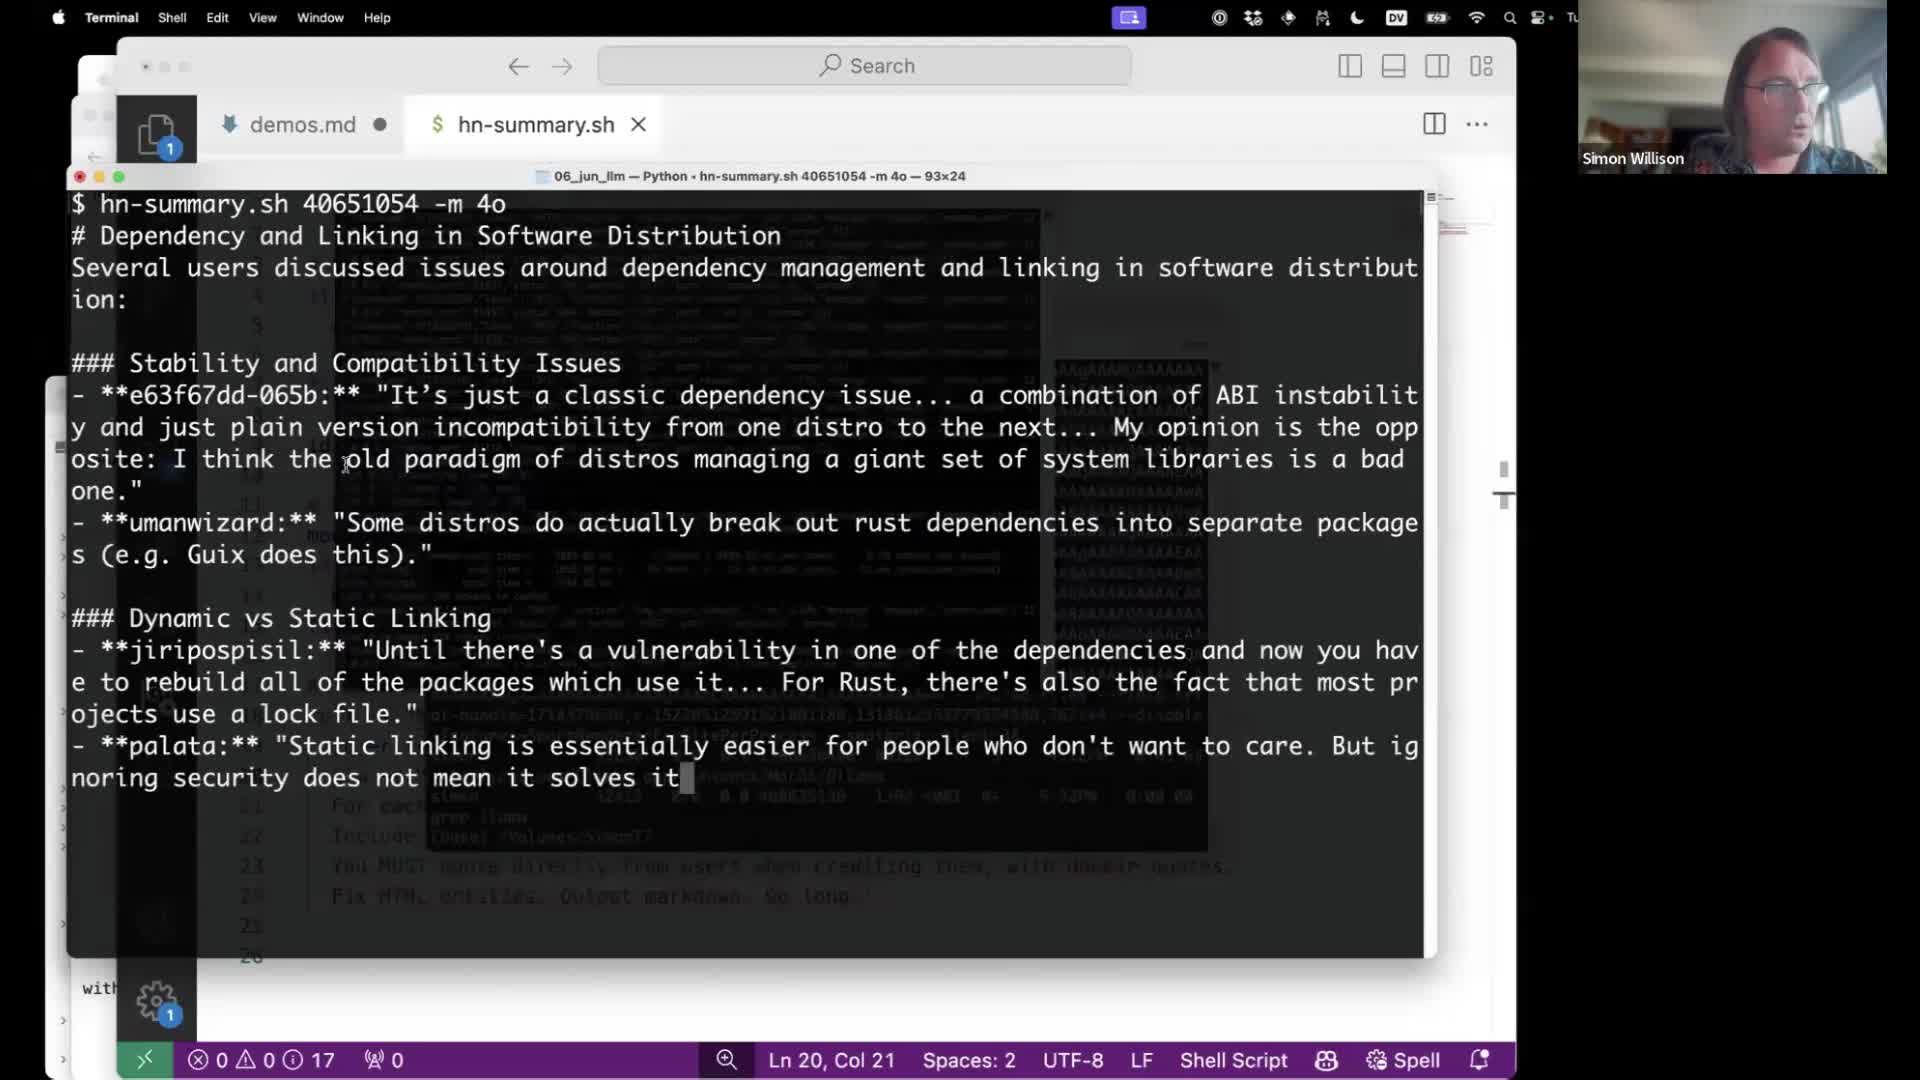The height and width of the screenshot is (1080, 1920).
Task: Zoom the Terminal window with green button
Action: 119,177
